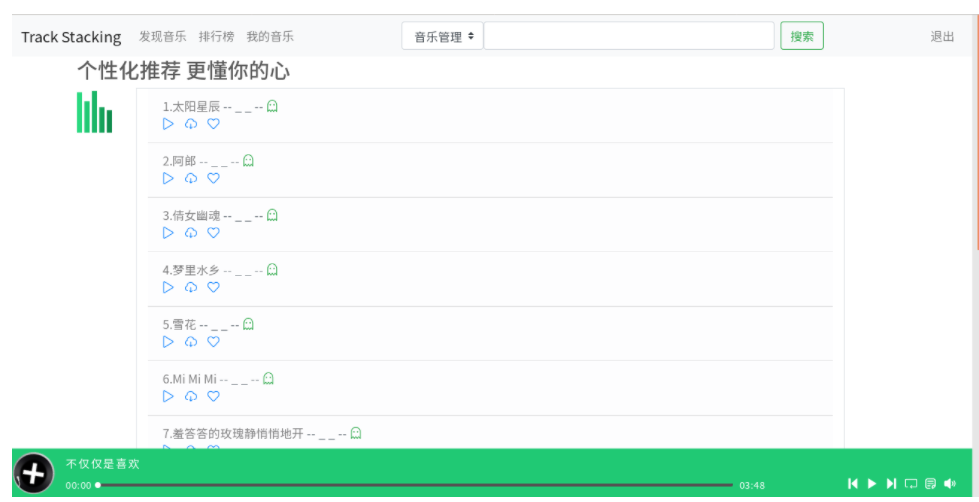Image resolution: width=979 pixels, height=502 pixels.
Task: Like the song 阿郎 with heart icon
Action: [214, 178]
